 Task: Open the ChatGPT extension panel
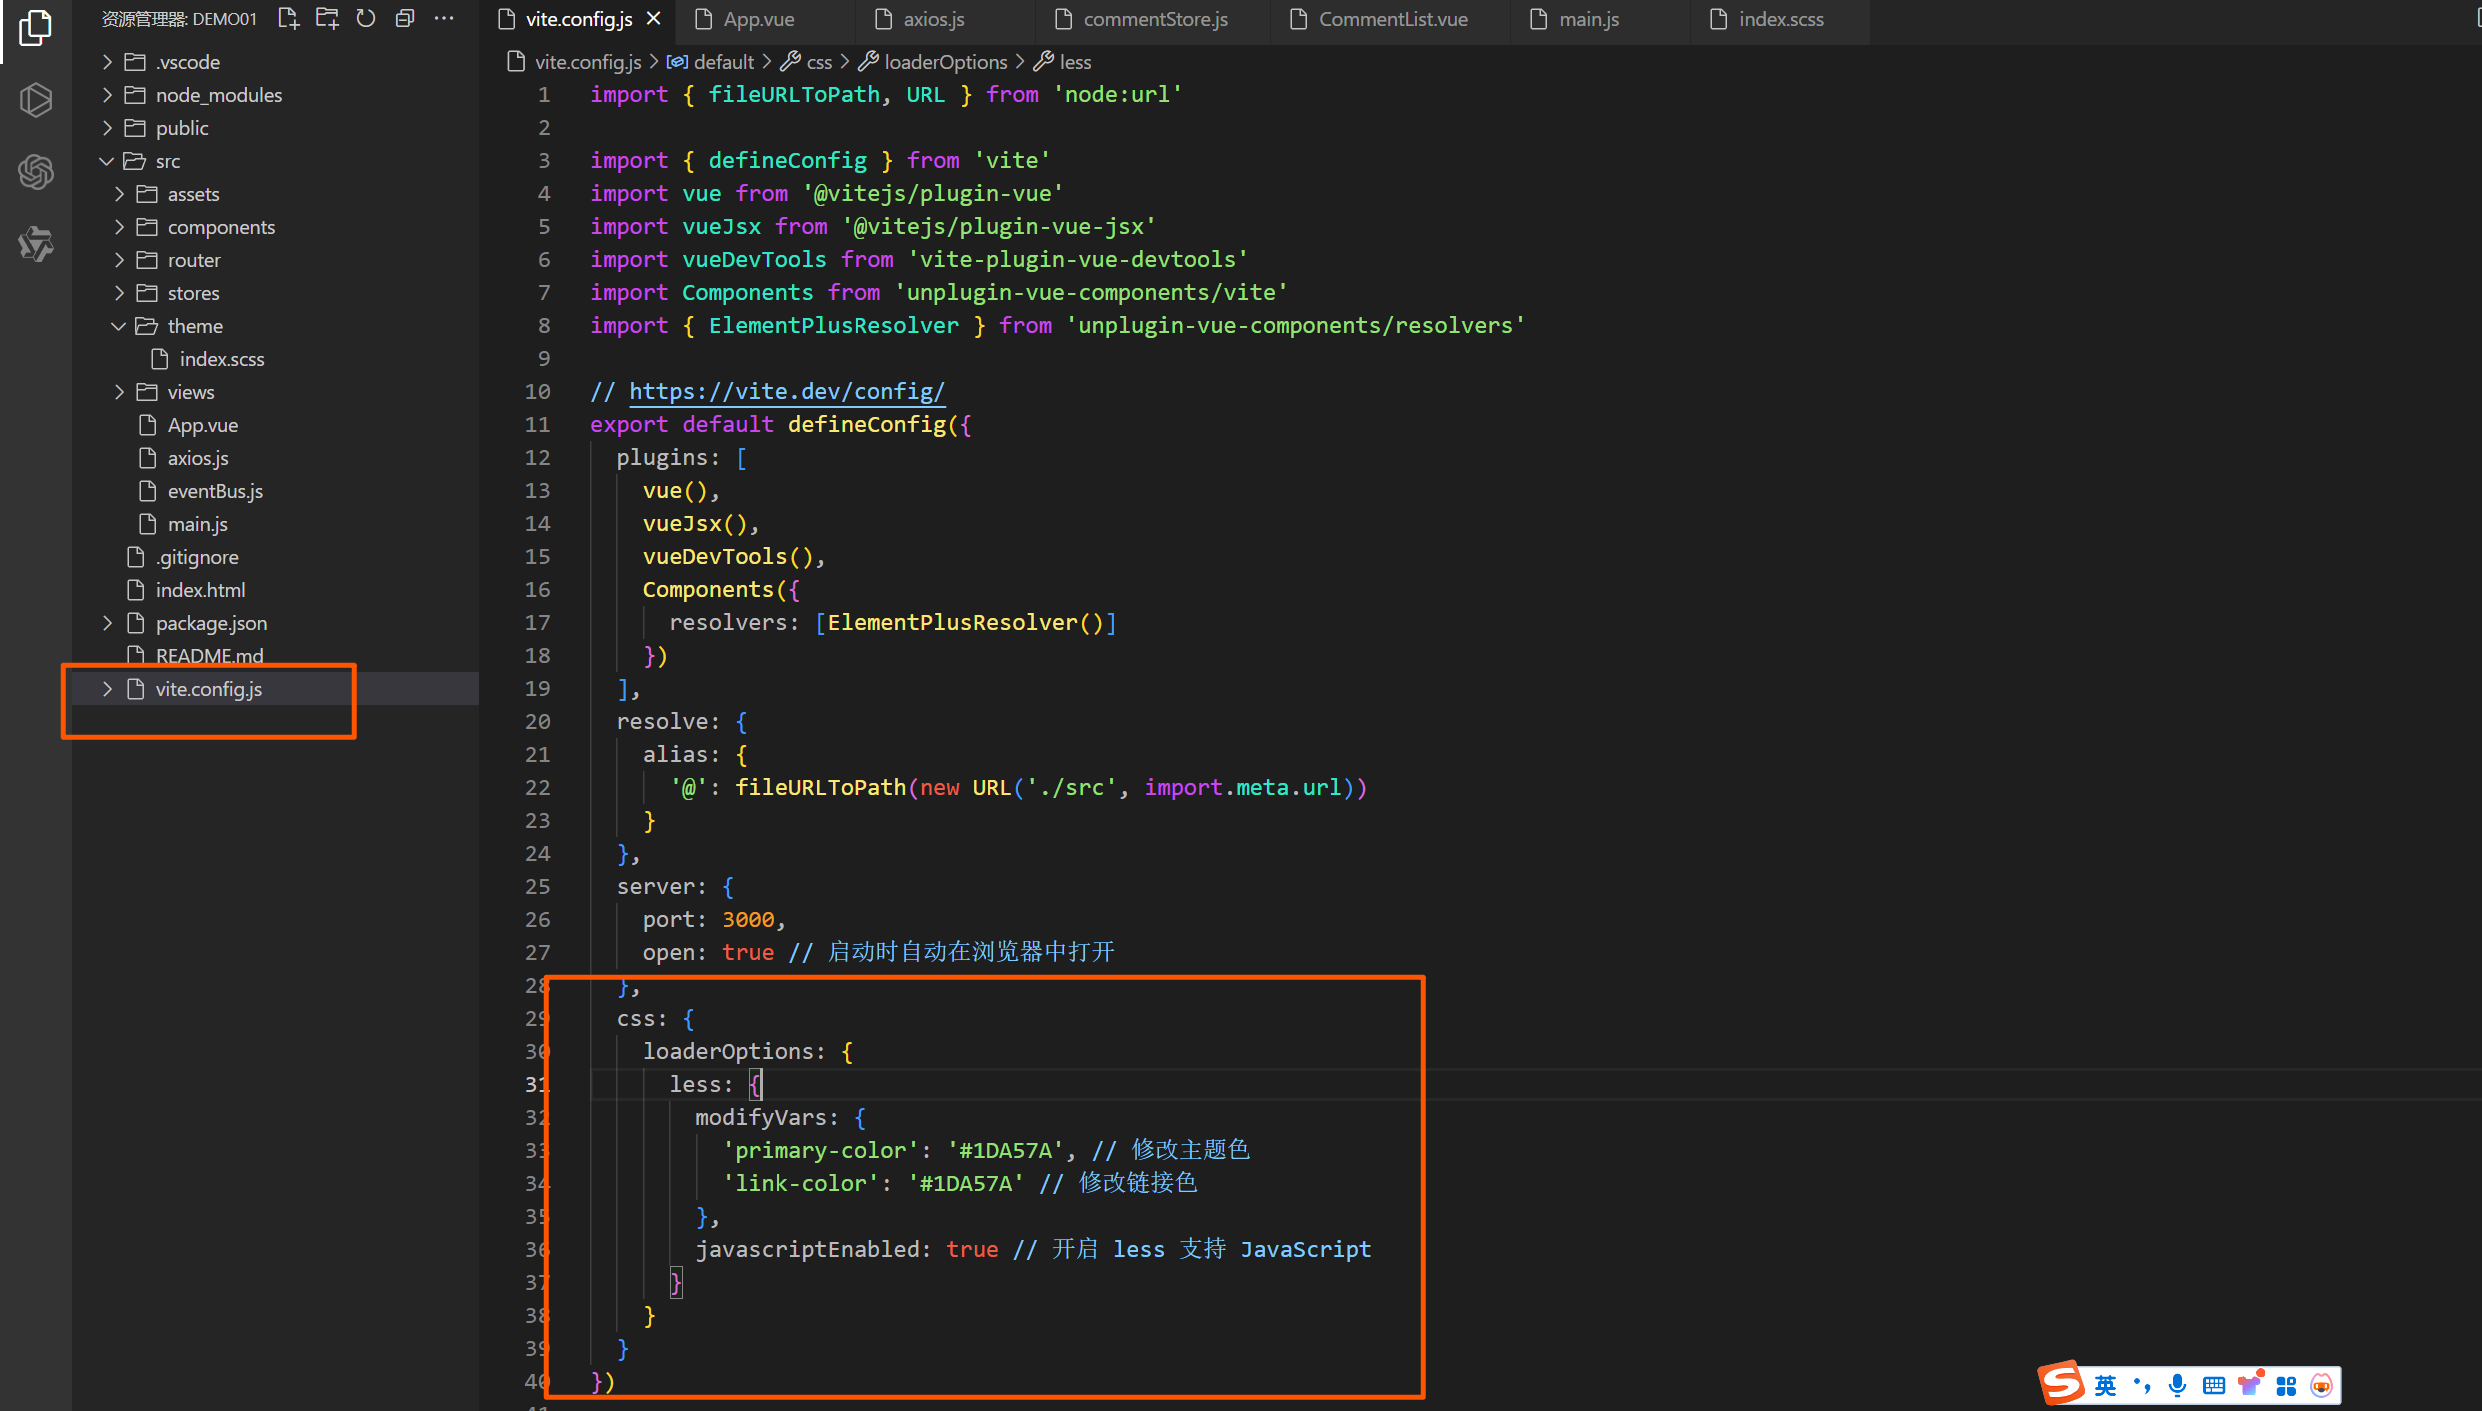pyautogui.click(x=35, y=172)
